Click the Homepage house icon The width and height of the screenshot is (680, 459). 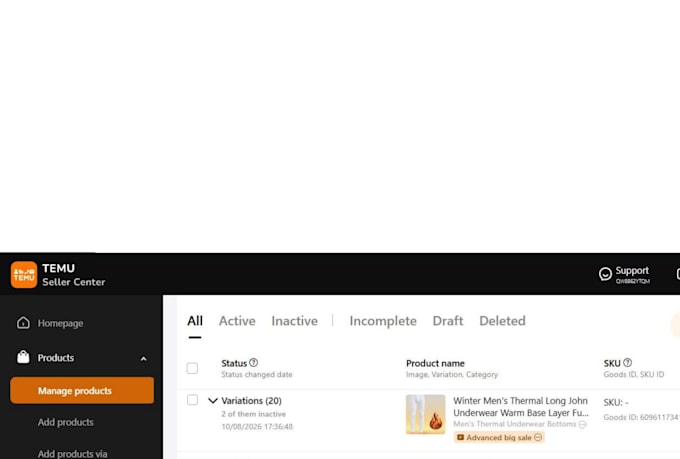point(23,323)
